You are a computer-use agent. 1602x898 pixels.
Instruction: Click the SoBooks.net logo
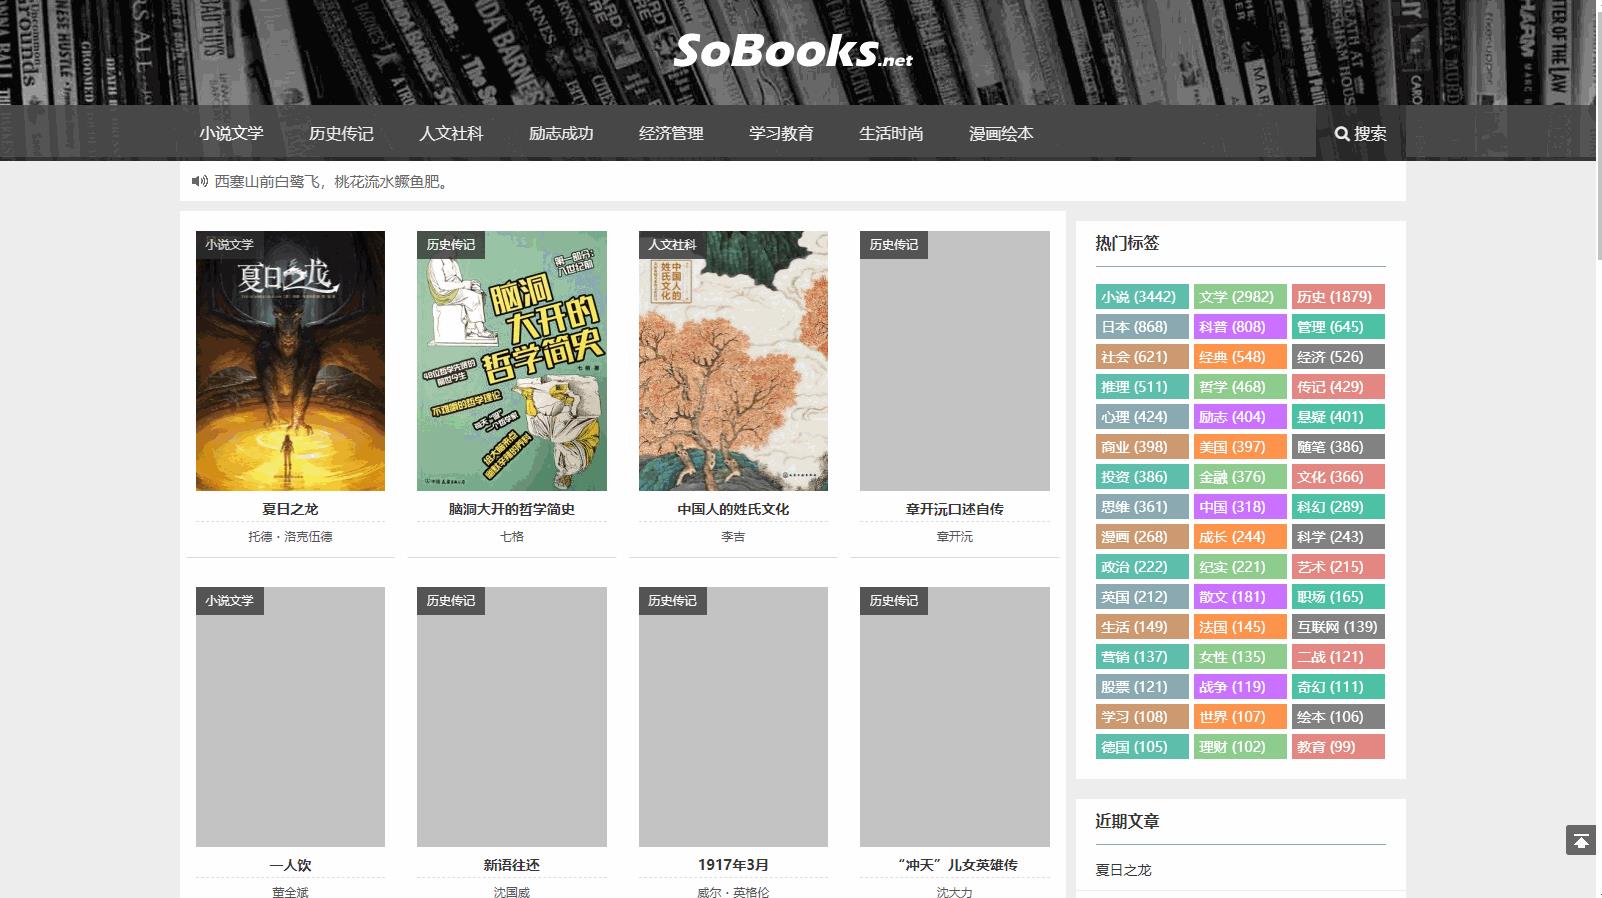[793, 52]
